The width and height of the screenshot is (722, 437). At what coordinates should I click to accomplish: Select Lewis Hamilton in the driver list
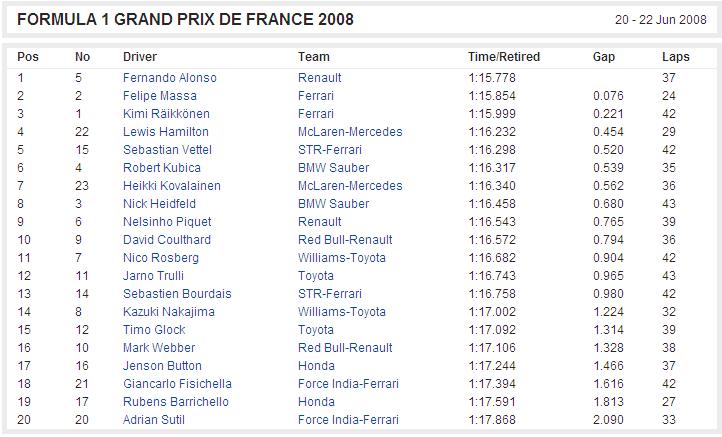pyautogui.click(x=166, y=132)
